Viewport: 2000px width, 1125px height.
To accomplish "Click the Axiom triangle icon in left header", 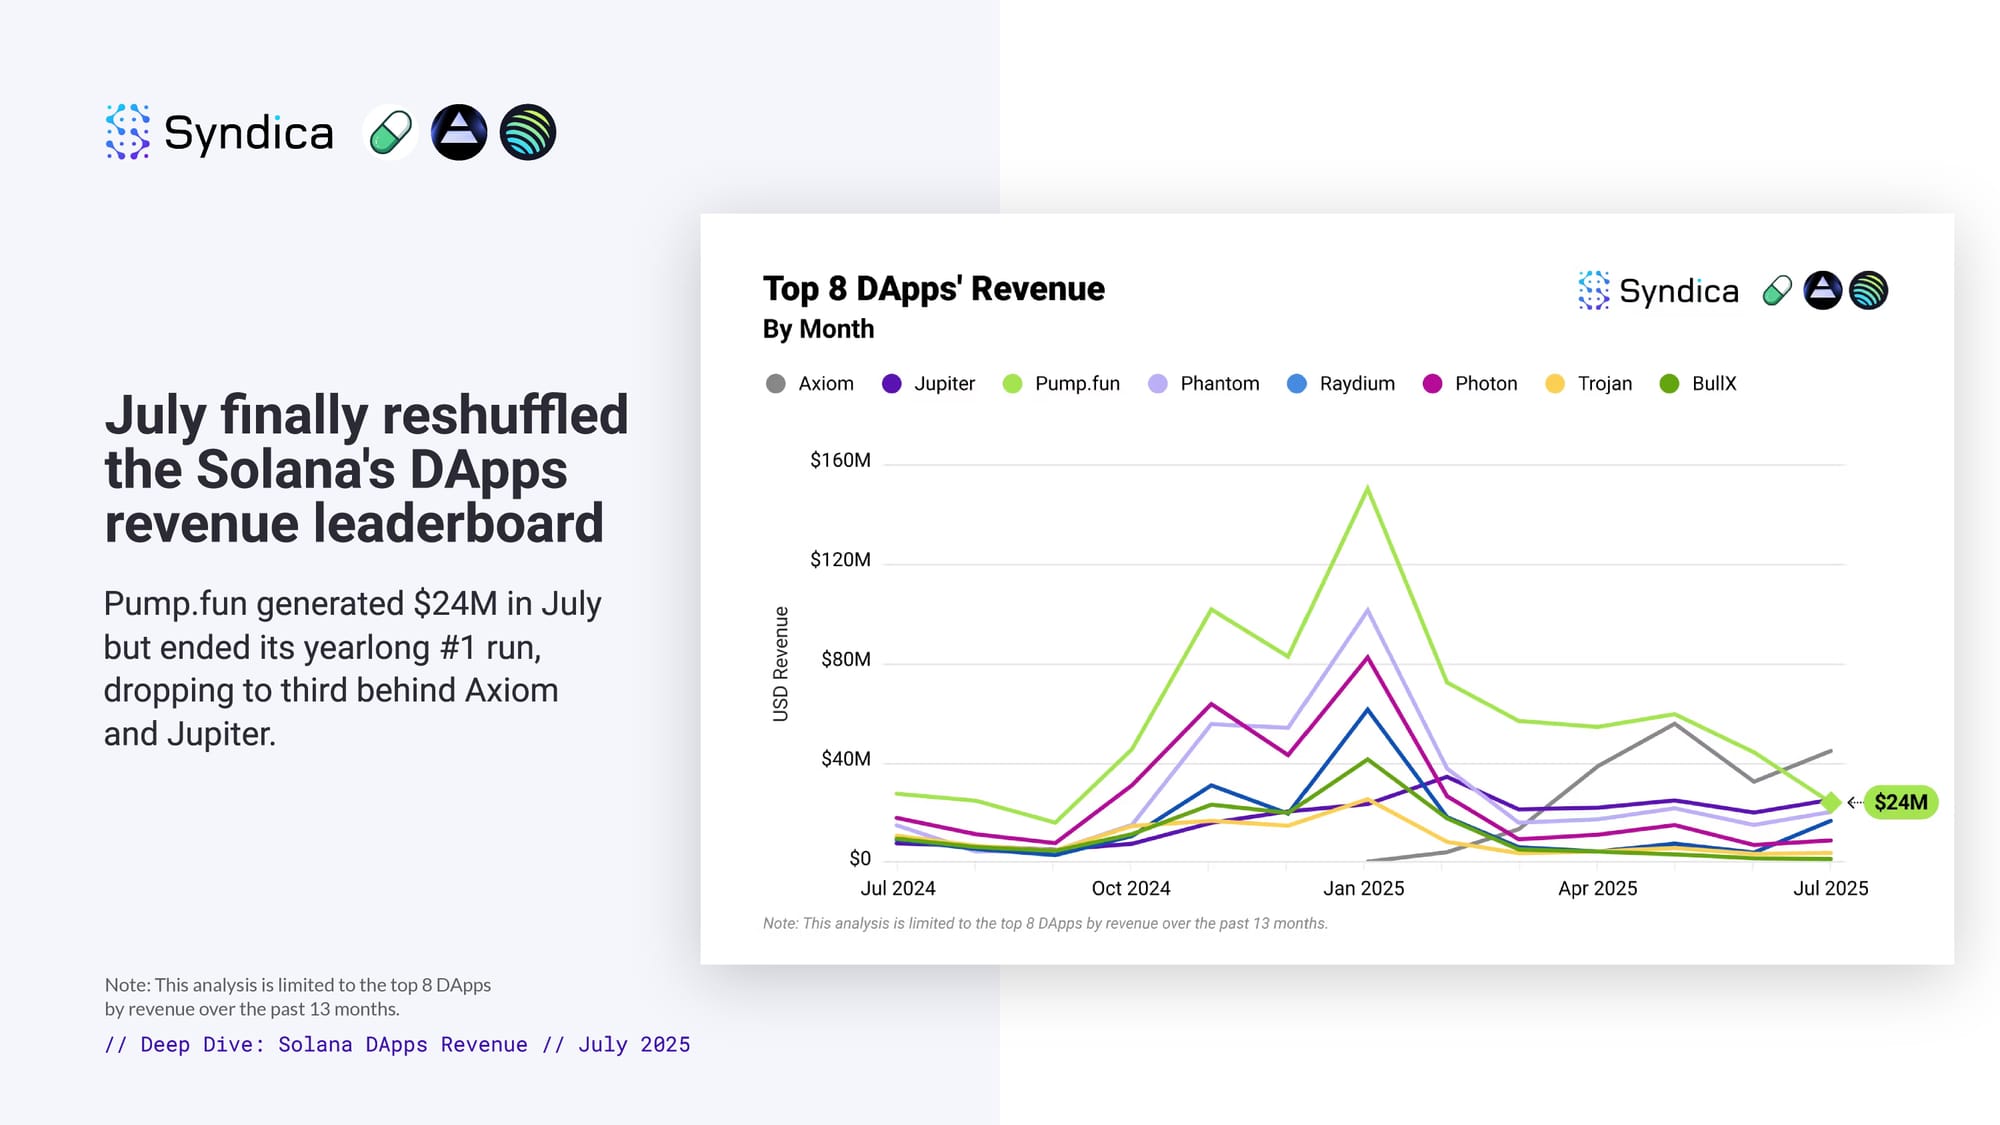I will (459, 132).
